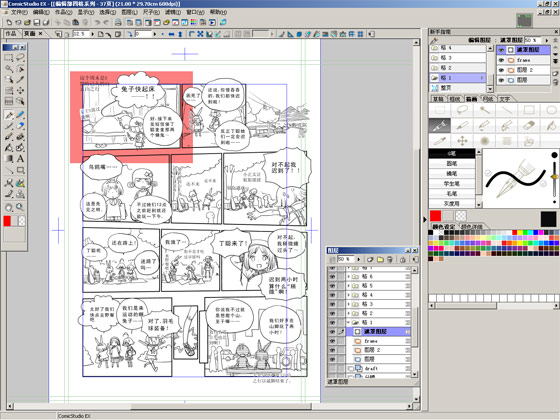Adjust the brush size slider handle
This screenshot has height=420, width=560.
tap(554, 177)
